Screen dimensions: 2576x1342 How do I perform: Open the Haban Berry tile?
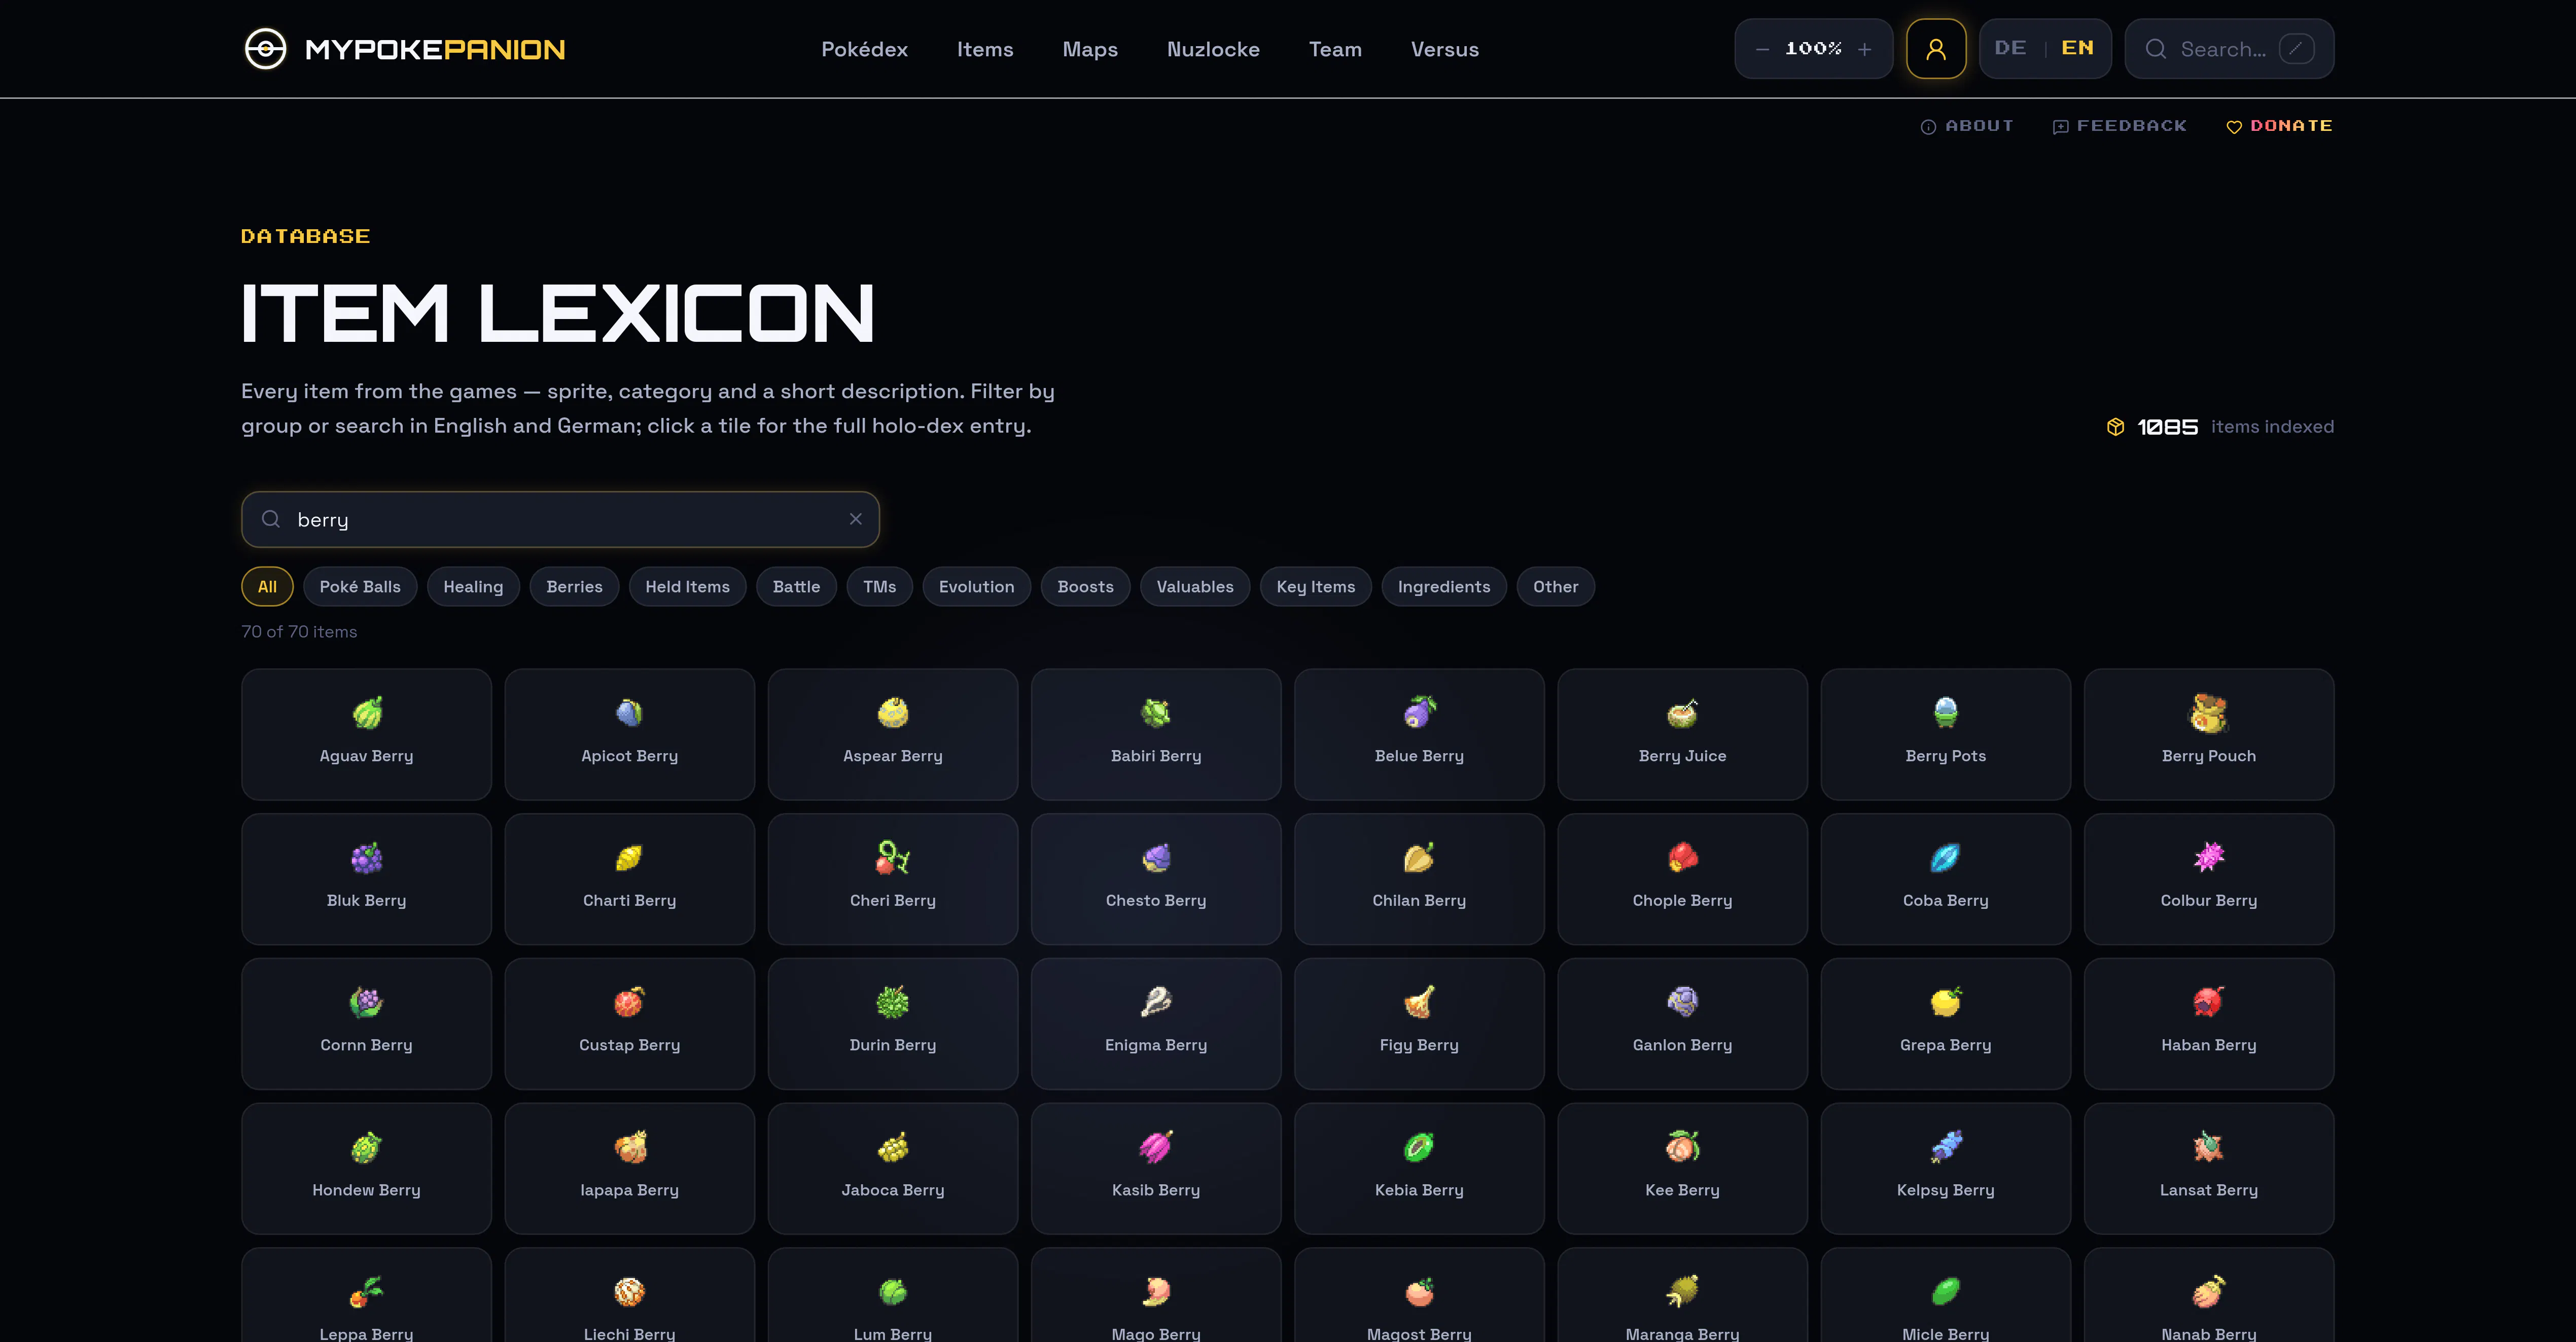click(x=2209, y=1024)
